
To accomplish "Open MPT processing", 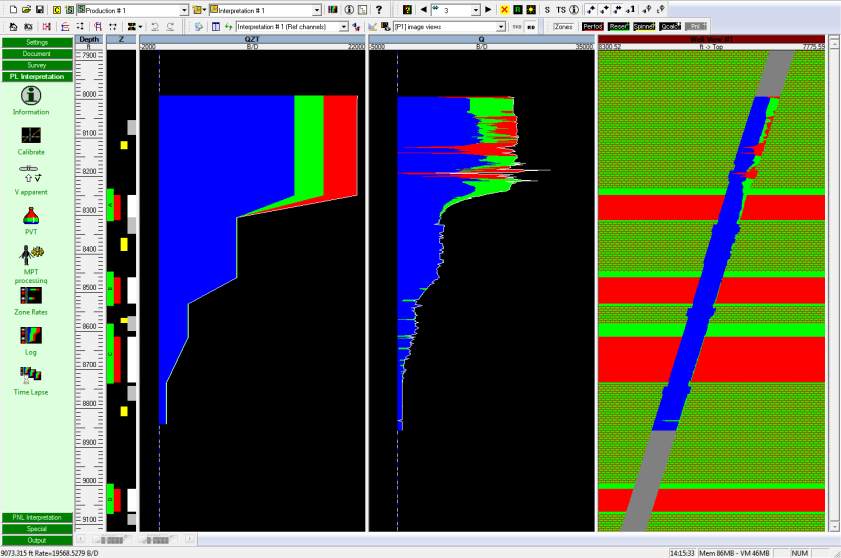I will [x=31, y=264].
